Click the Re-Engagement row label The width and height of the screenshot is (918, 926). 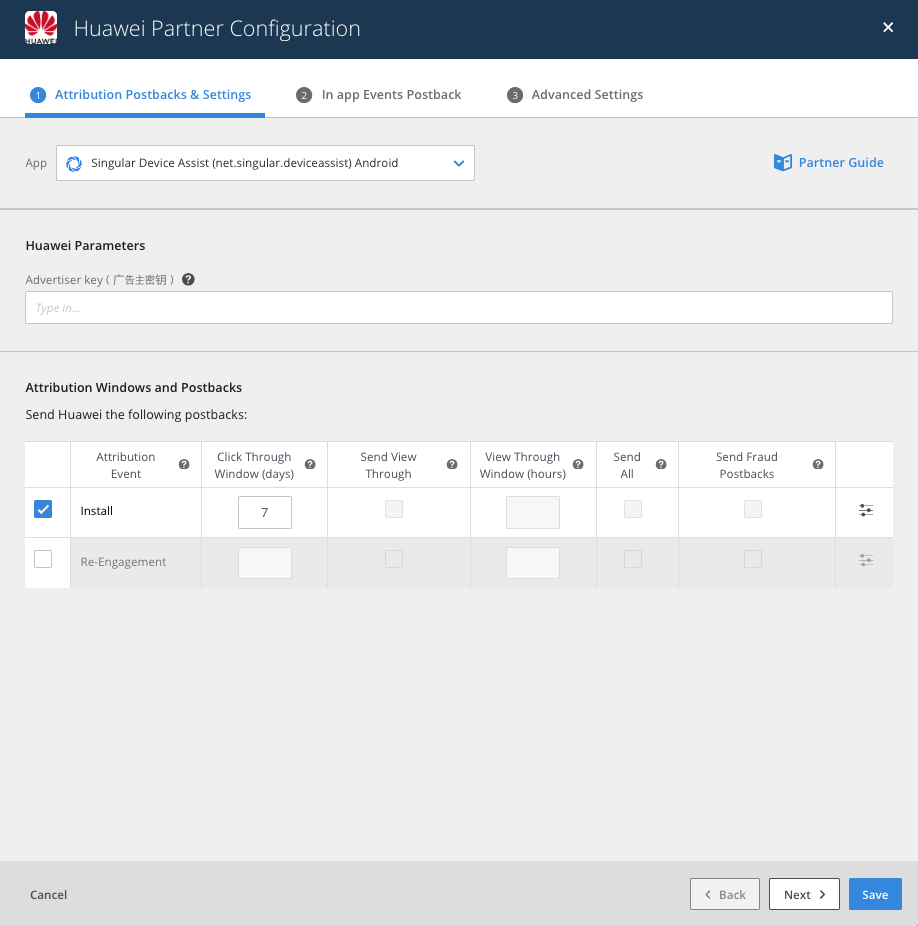pos(123,562)
